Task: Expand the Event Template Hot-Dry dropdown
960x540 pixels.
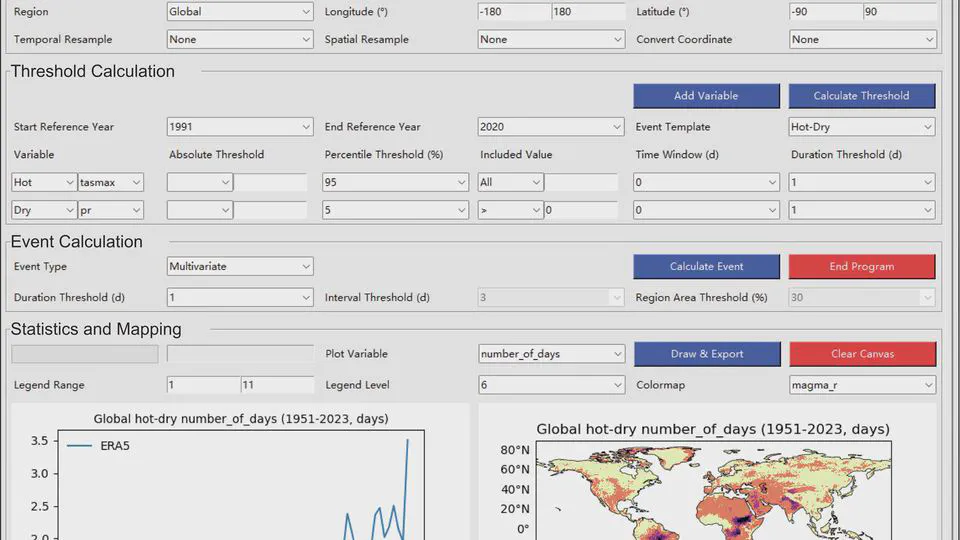Action: coord(862,127)
